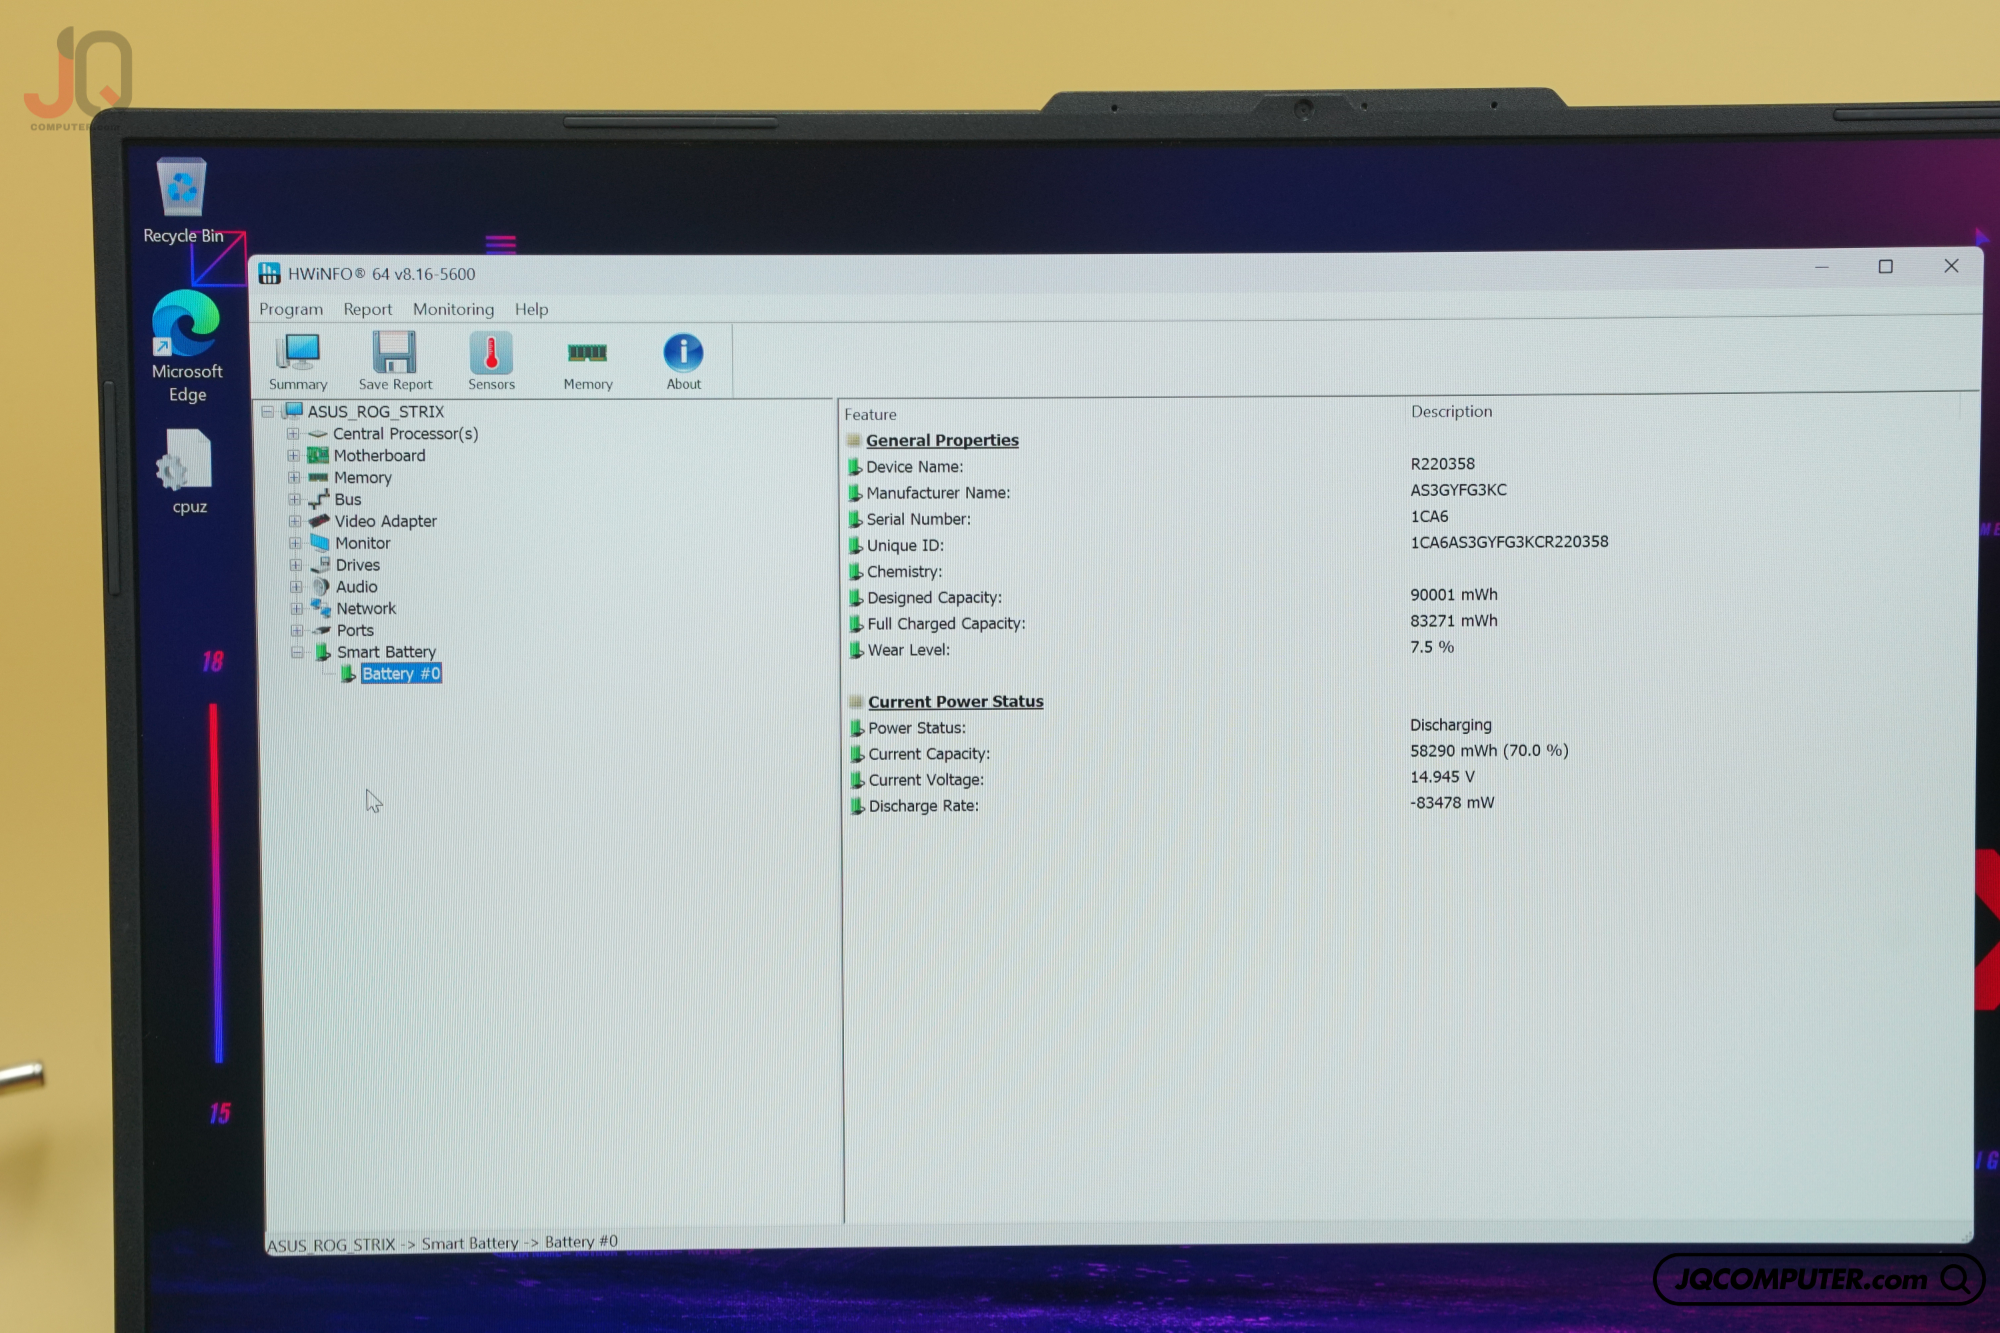The width and height of the screenshot is (2000, 1333).
Task: Select the Memory tree item label
Action: tap(363, 478)
